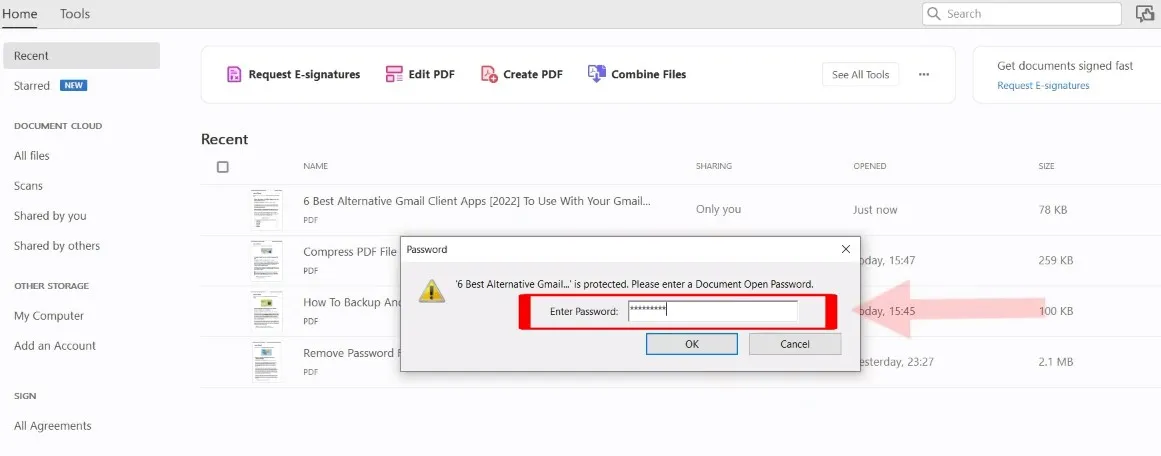Cancel the Password dialog
Image resolution: width=1161 pixels, height=456 pixels.
tap(794, 344)
